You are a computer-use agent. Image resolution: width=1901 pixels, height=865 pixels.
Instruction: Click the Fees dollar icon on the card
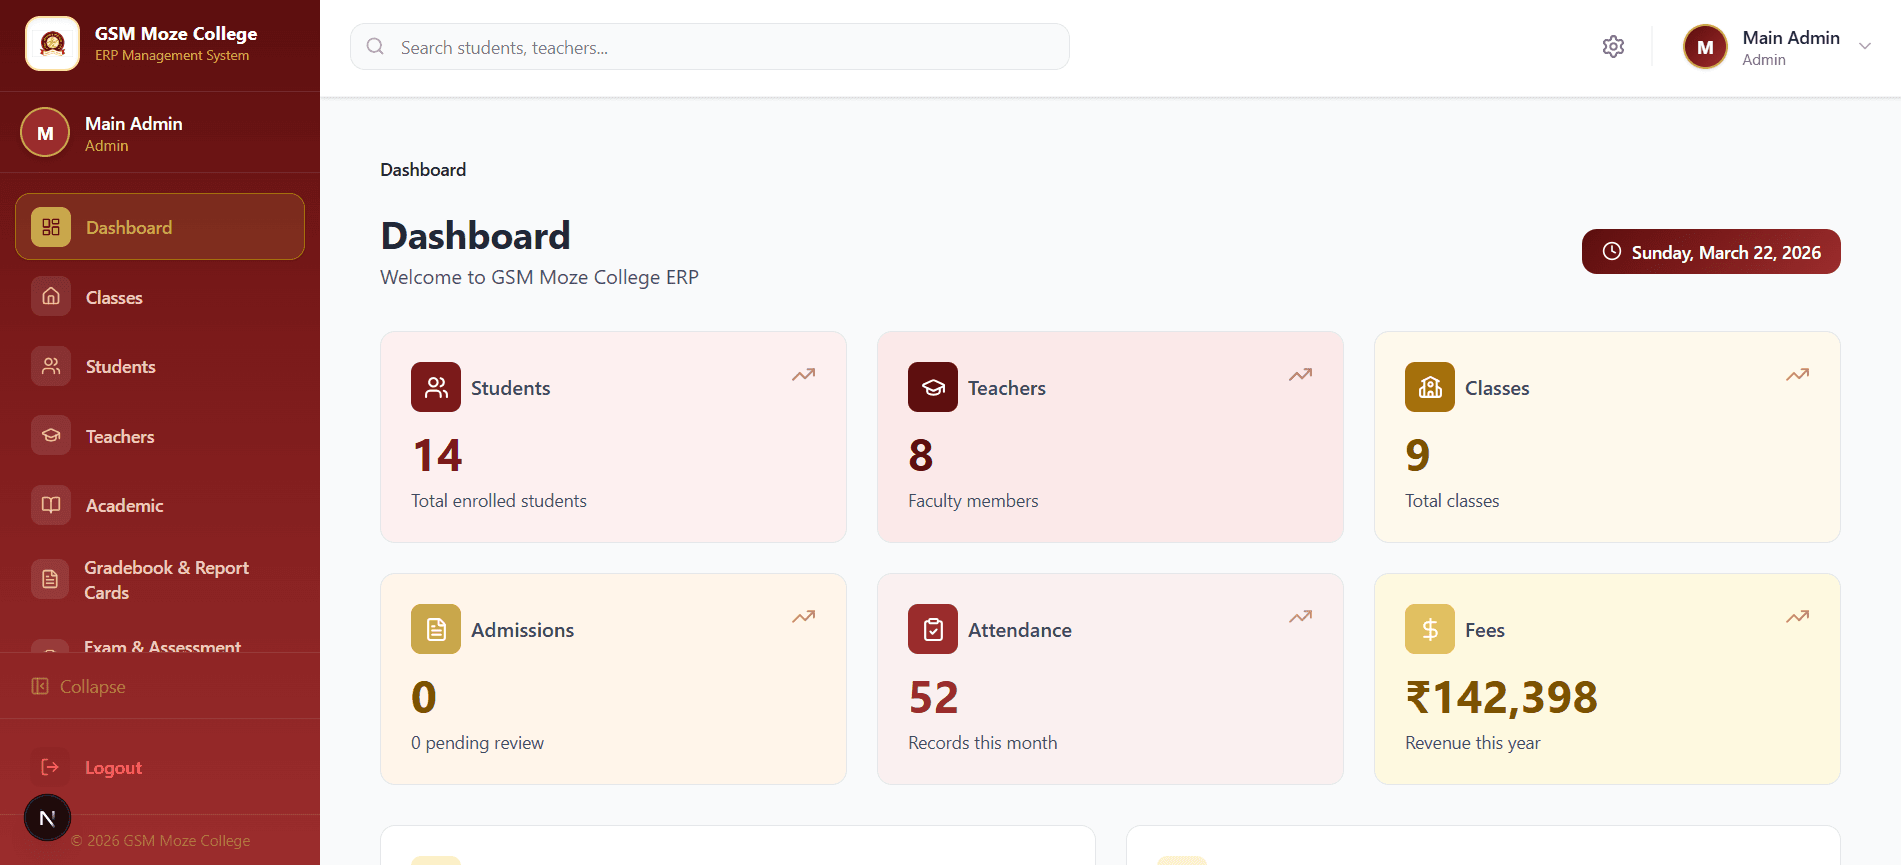pyautogui.click(x=1429, y=629)
